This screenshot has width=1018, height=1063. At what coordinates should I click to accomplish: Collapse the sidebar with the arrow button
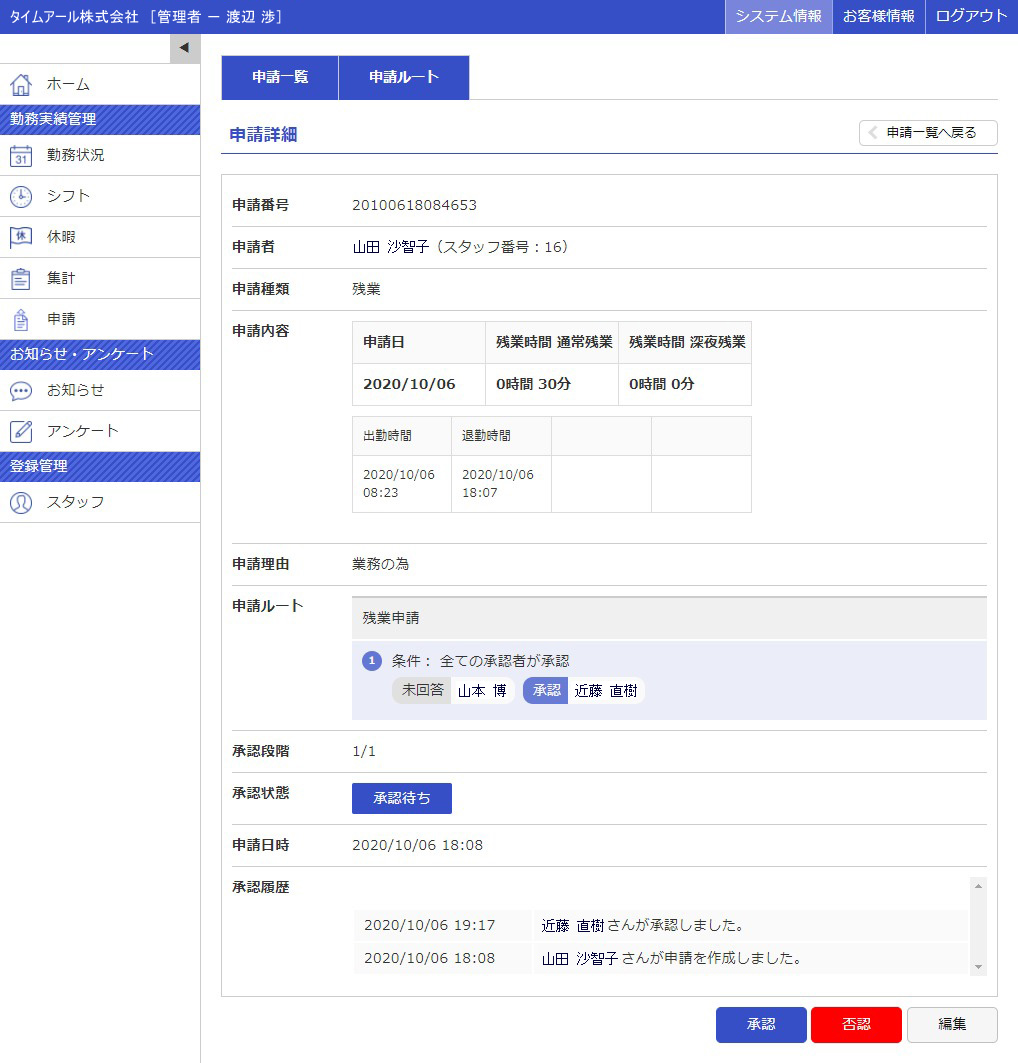coord(185,48)
